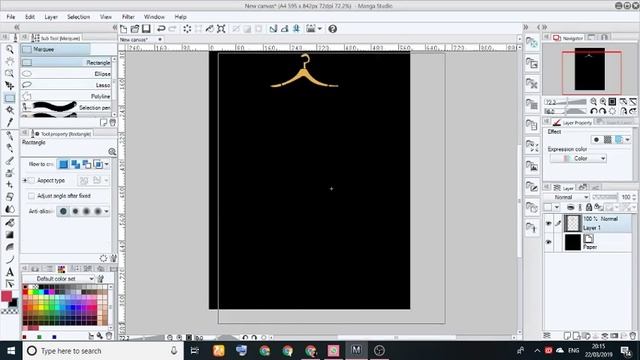Open the Filter menu
The image size is (640, 360).
point(128,17)
